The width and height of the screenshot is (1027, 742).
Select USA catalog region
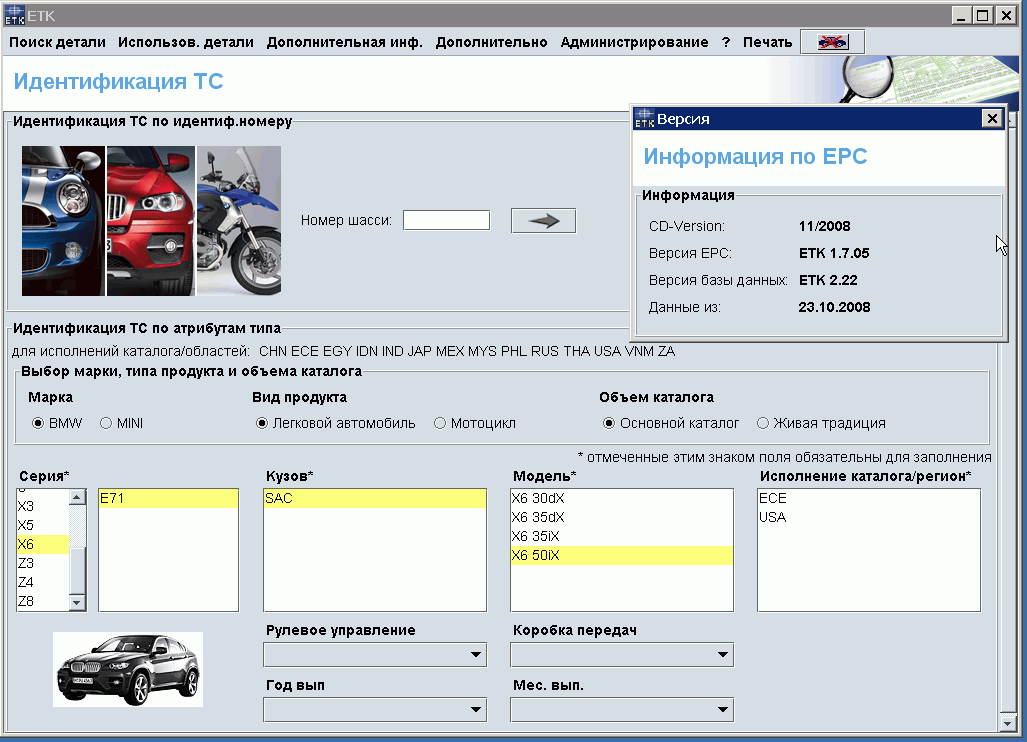[868, 517]
